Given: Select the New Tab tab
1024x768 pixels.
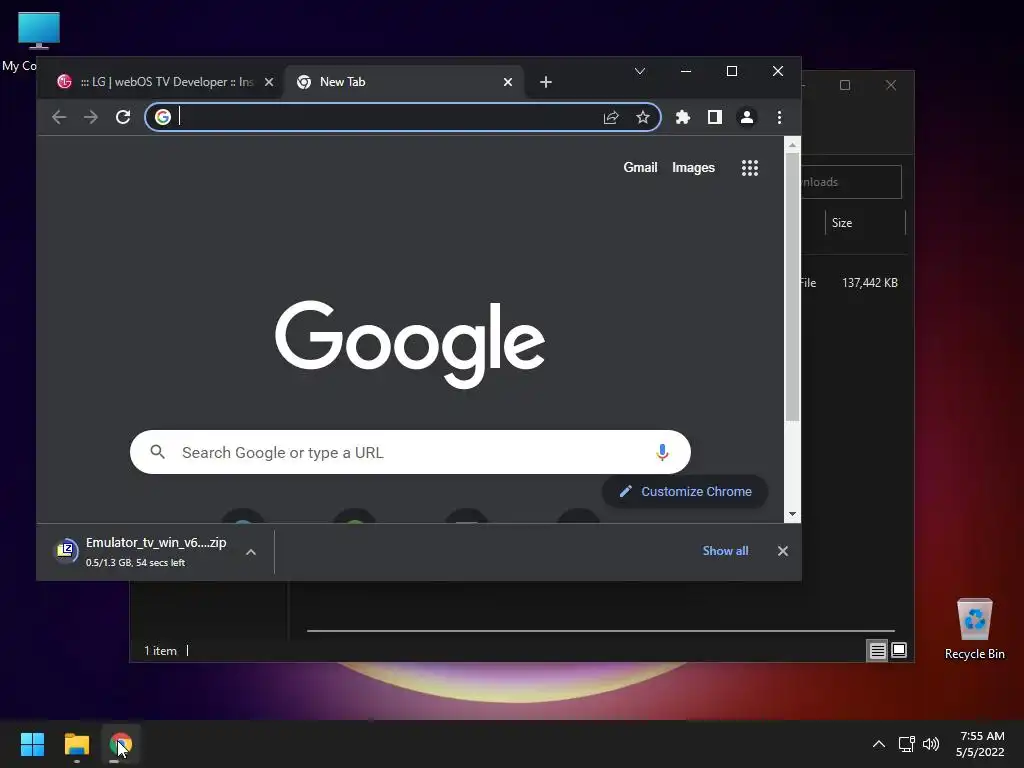Looking at the screenshot, I should click(402, 82).
